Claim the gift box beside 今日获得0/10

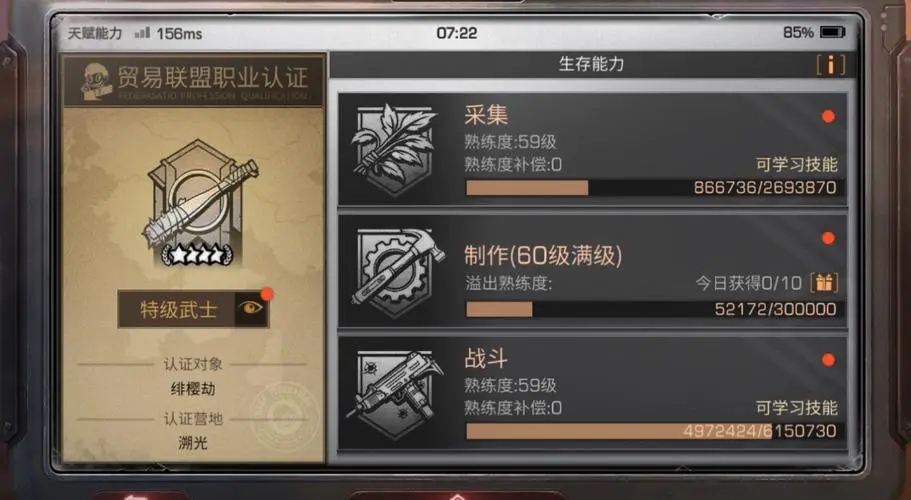[x=824, y=282]
